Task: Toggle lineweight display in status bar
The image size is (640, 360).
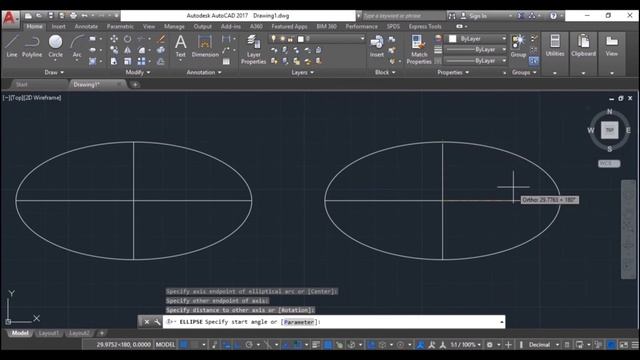Action: click(316, 345)
